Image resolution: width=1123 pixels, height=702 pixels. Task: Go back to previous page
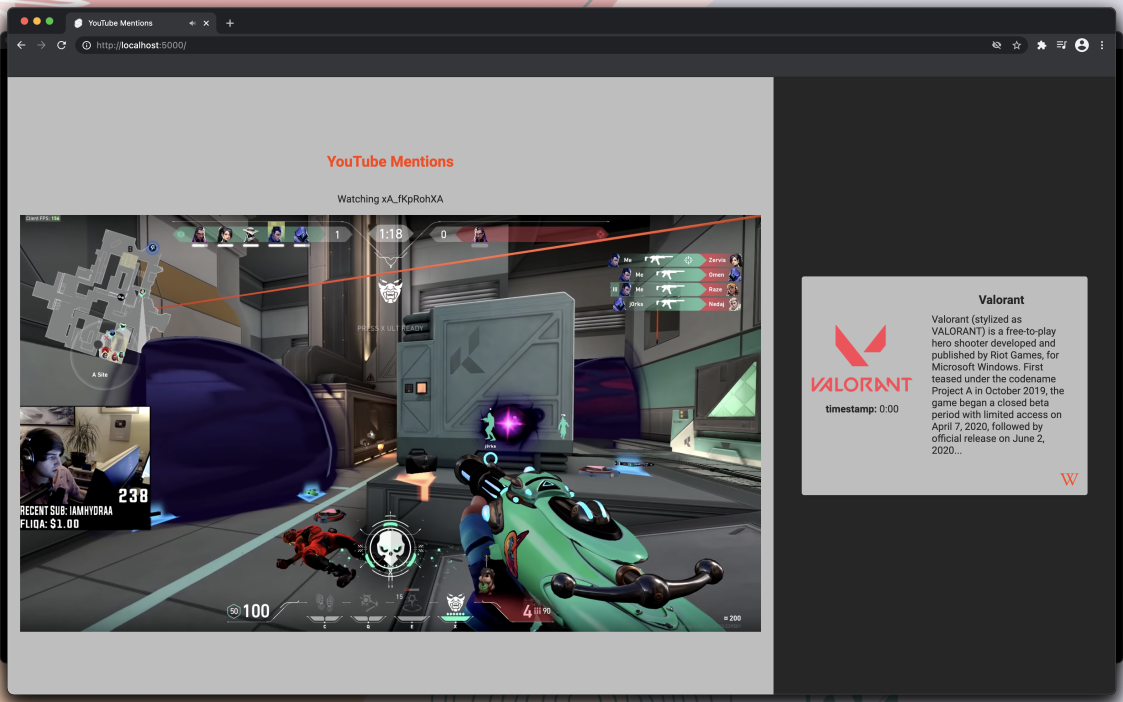(x=21, y=45)
